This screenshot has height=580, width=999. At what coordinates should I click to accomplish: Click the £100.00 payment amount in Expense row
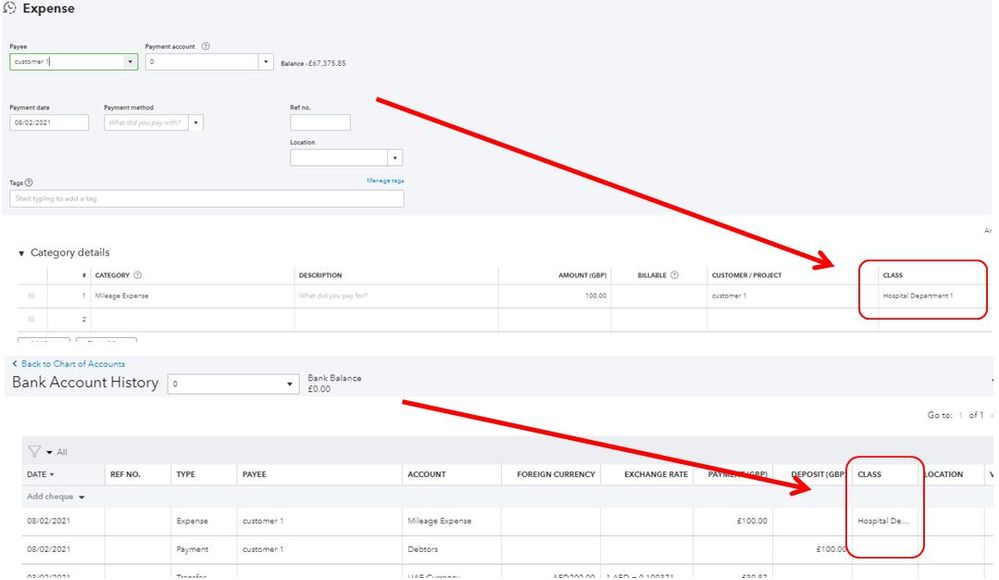[x=752, y=521]
